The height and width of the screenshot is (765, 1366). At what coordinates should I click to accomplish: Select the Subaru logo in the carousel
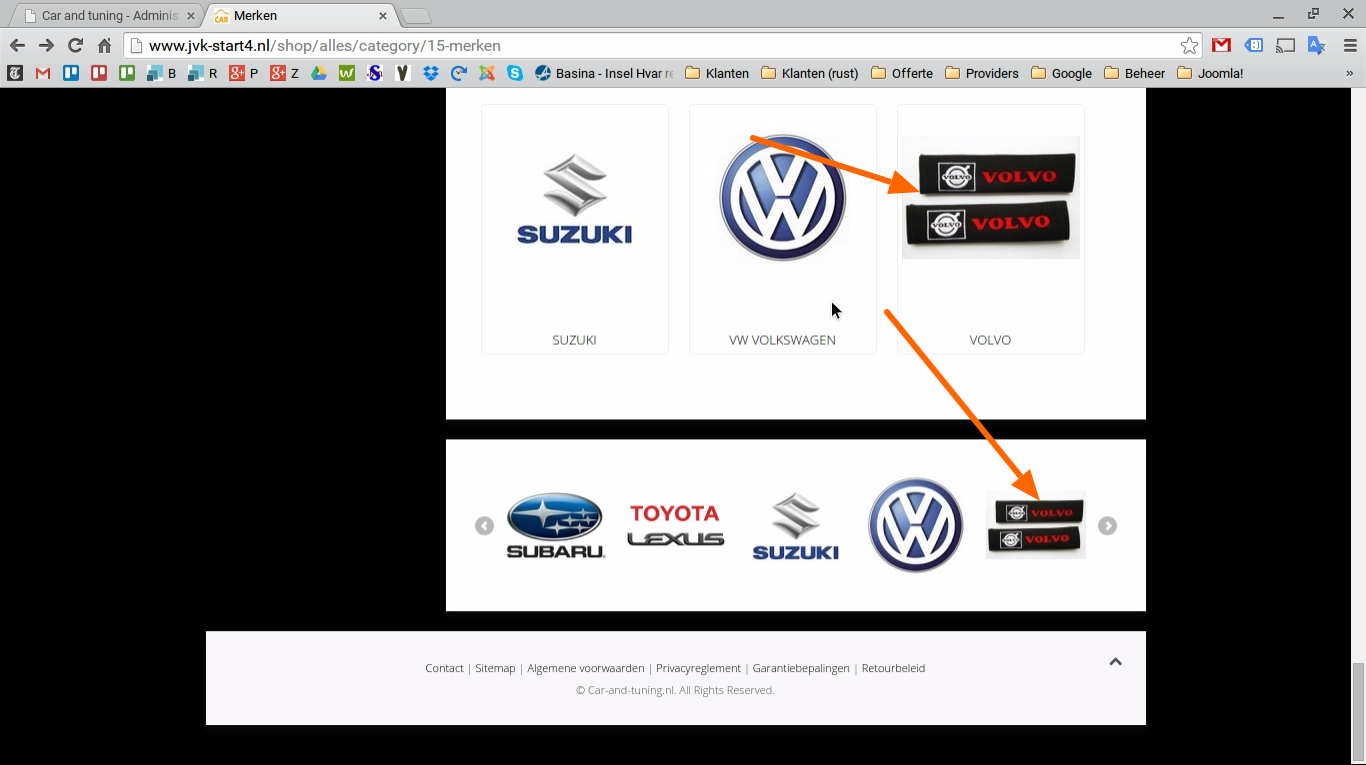(555, 525)
